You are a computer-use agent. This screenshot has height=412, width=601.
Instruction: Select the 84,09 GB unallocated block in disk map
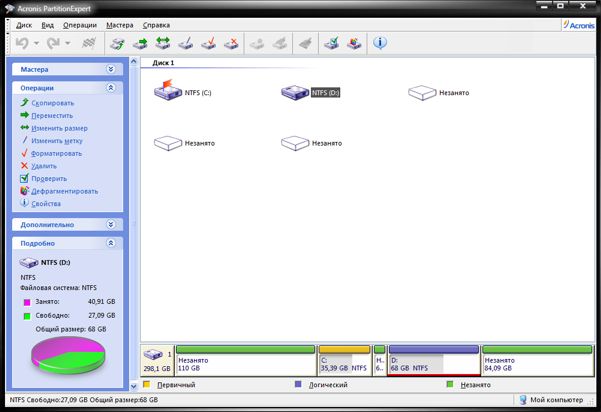536,362
